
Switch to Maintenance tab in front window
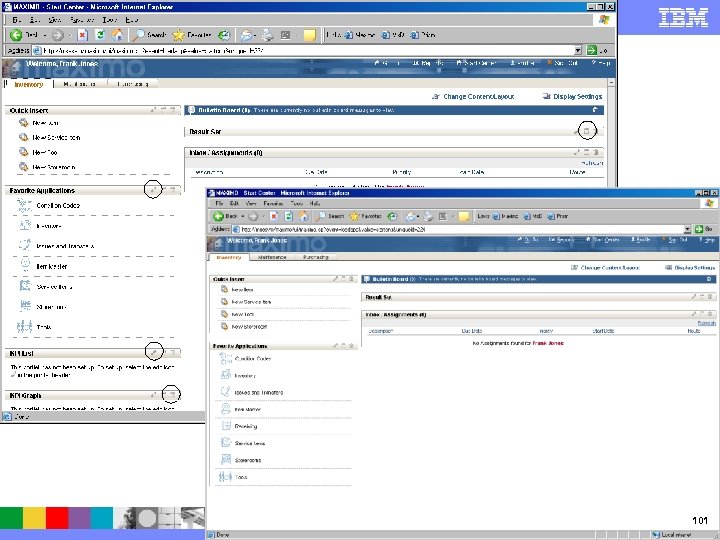coord(272,257)
